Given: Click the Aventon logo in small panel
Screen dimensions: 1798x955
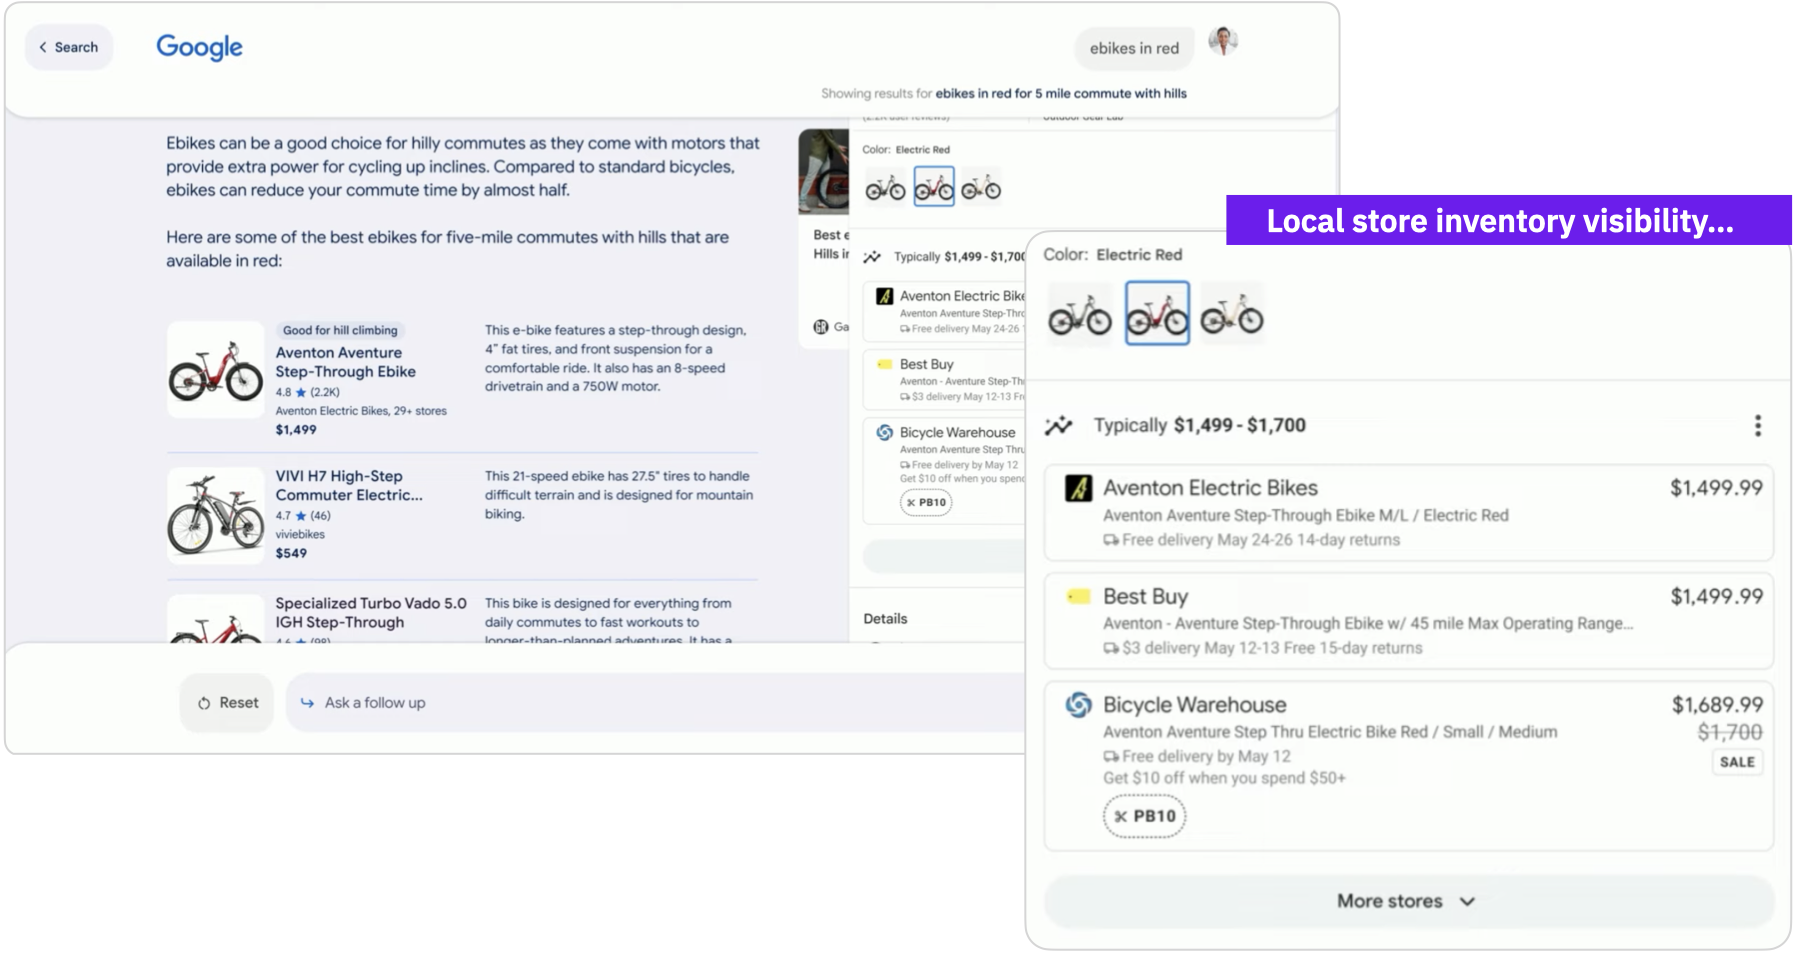Looking at the screenshot, I should (x=884, y=296).
